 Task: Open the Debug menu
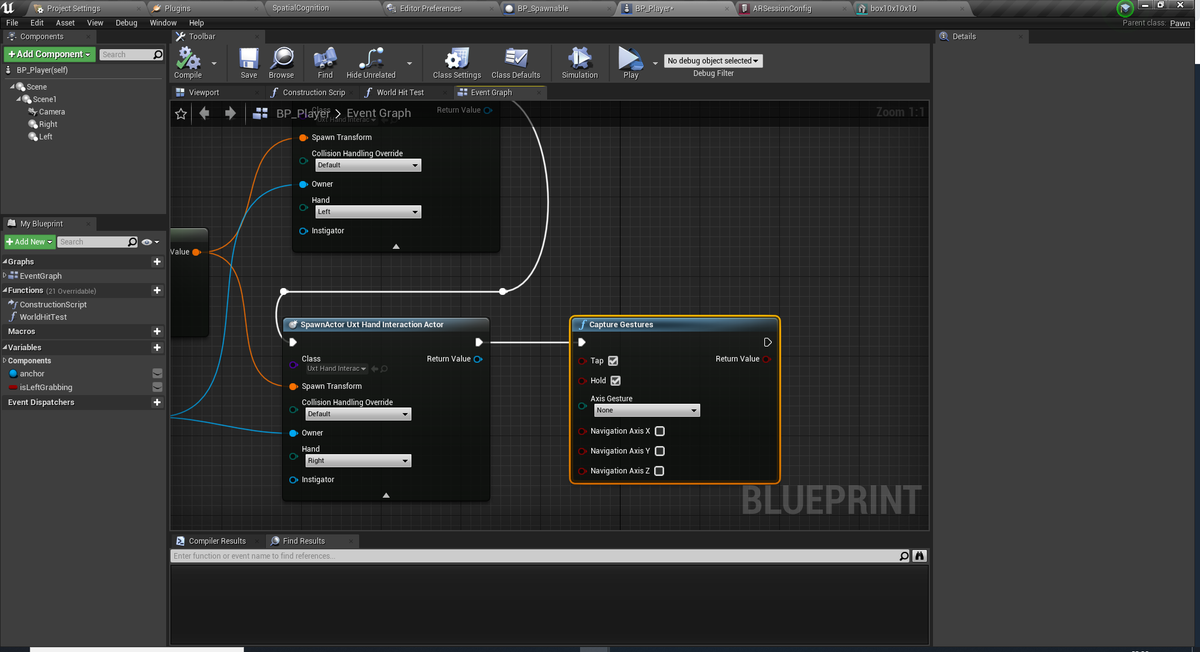coord(126,22)
